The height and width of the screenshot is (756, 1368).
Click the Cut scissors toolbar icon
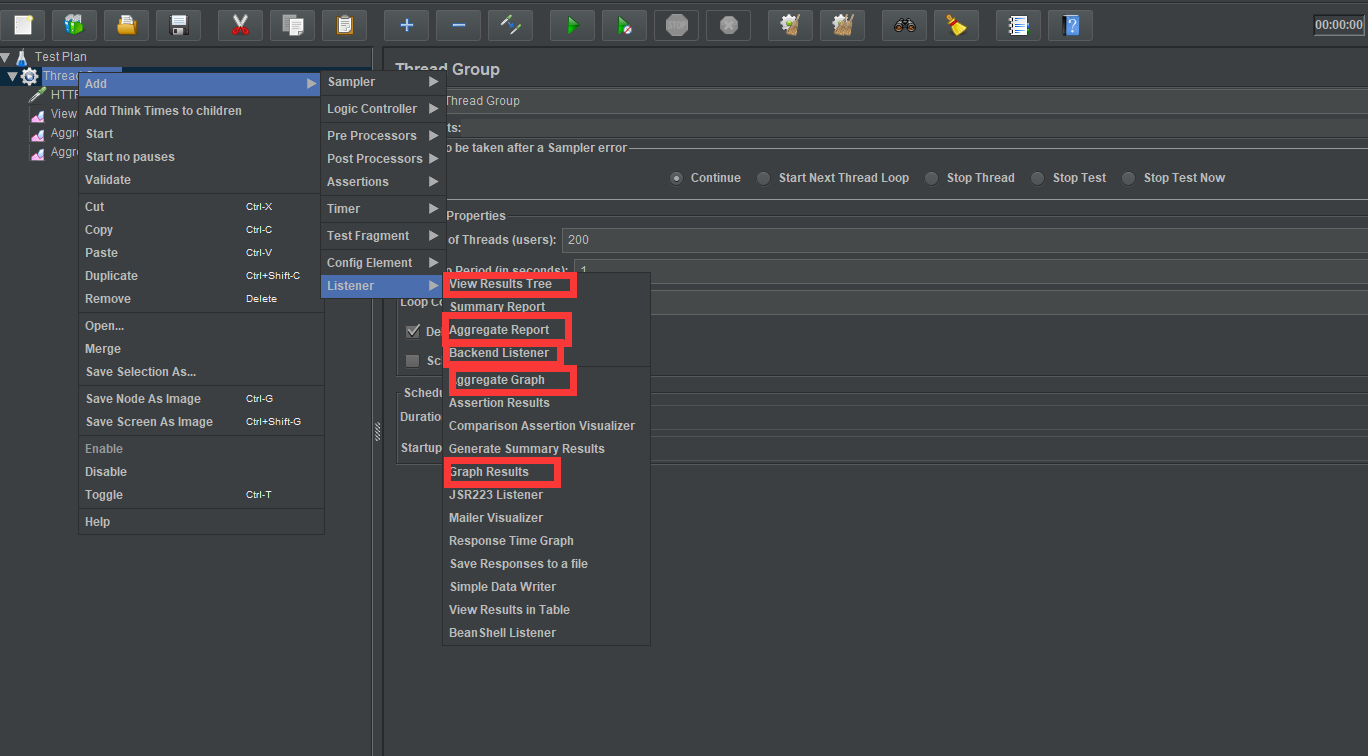point(240,25)
